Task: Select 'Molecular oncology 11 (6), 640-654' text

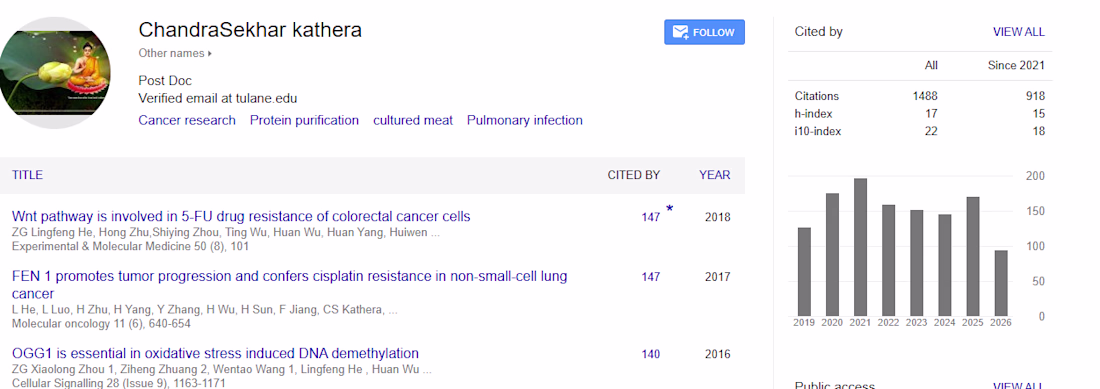Action: tap(101, 324)
